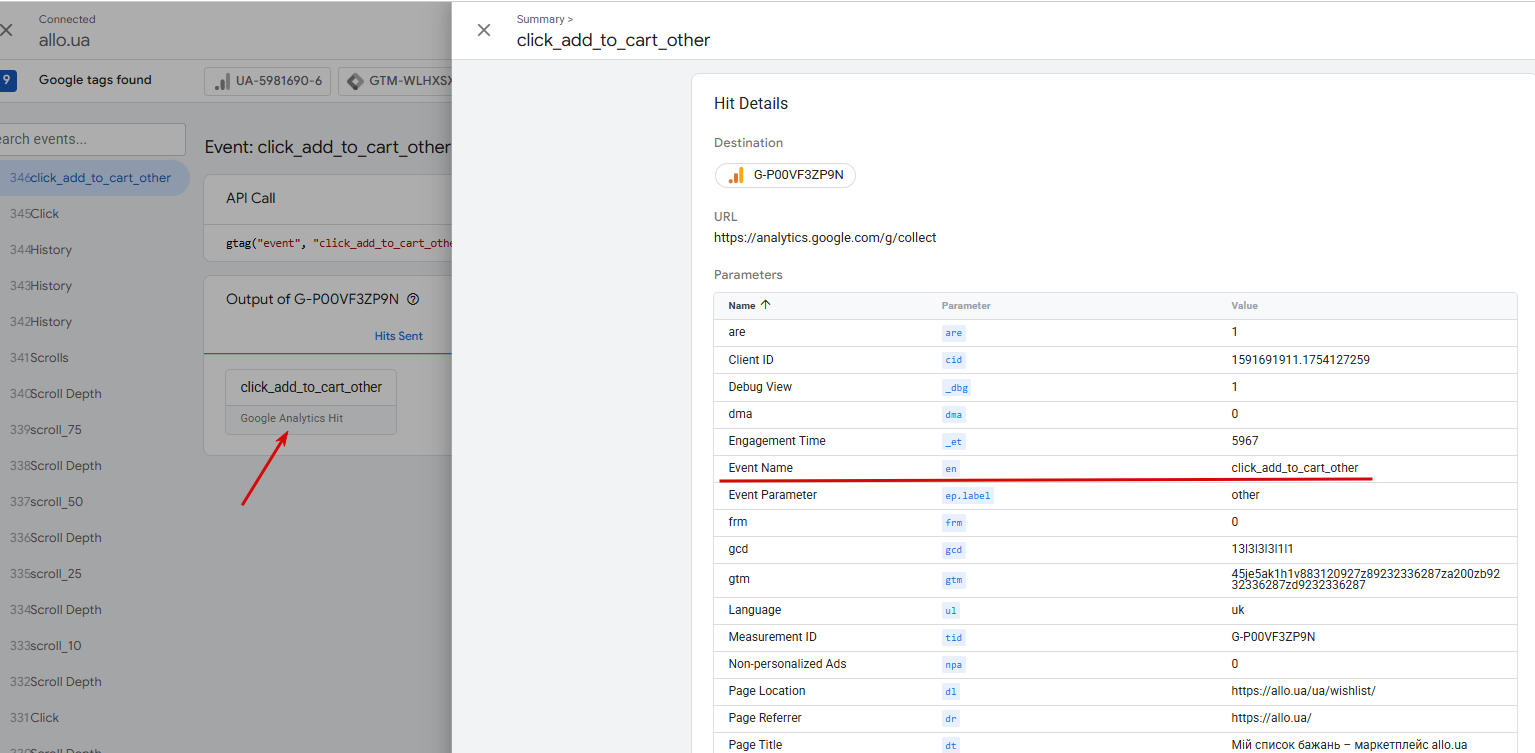1535x753 pixels.
Task: Select event 344 History
Action: [50, 250]
